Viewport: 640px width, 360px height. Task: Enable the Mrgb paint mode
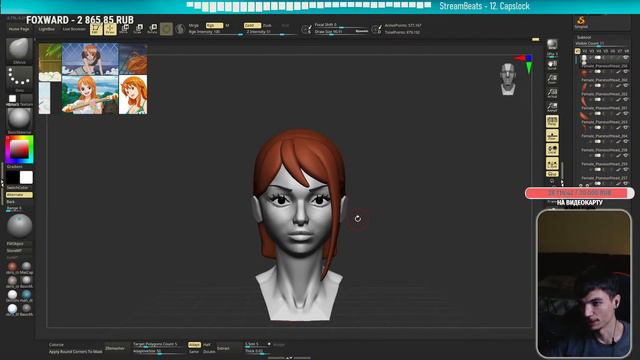click(x=194, y=25)
